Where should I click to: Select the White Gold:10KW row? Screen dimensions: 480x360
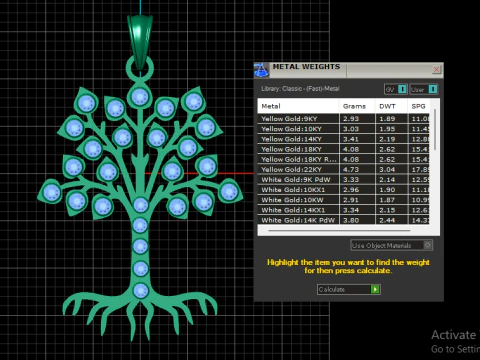pos(343,200)
